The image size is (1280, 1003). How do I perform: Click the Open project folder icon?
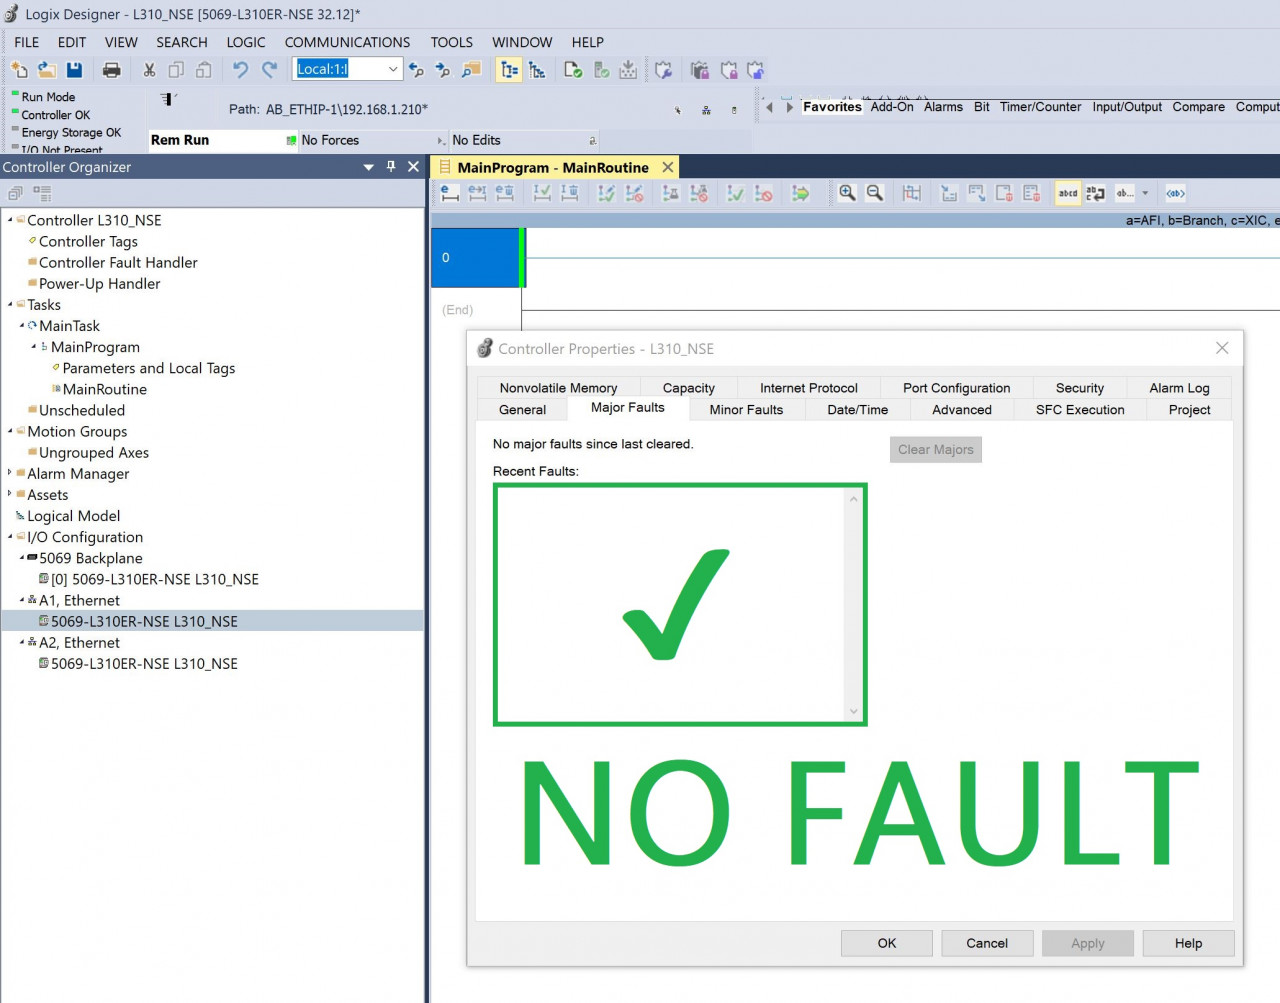[x=46, y=69]
